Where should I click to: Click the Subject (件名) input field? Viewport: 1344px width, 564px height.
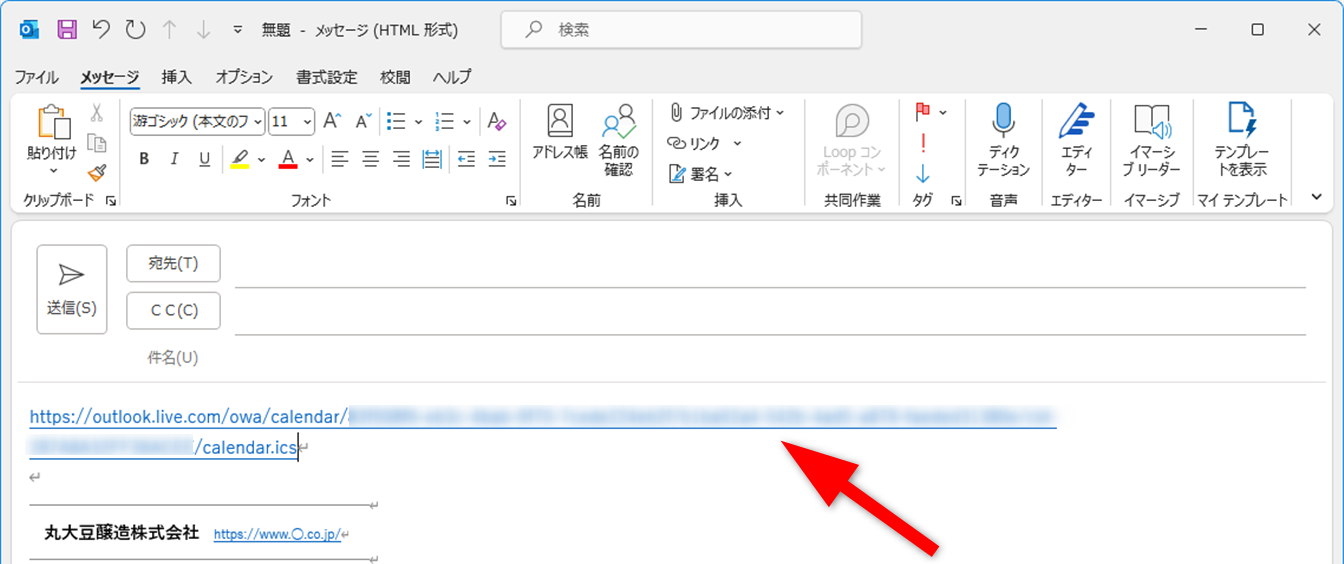(x=770, y=357)
